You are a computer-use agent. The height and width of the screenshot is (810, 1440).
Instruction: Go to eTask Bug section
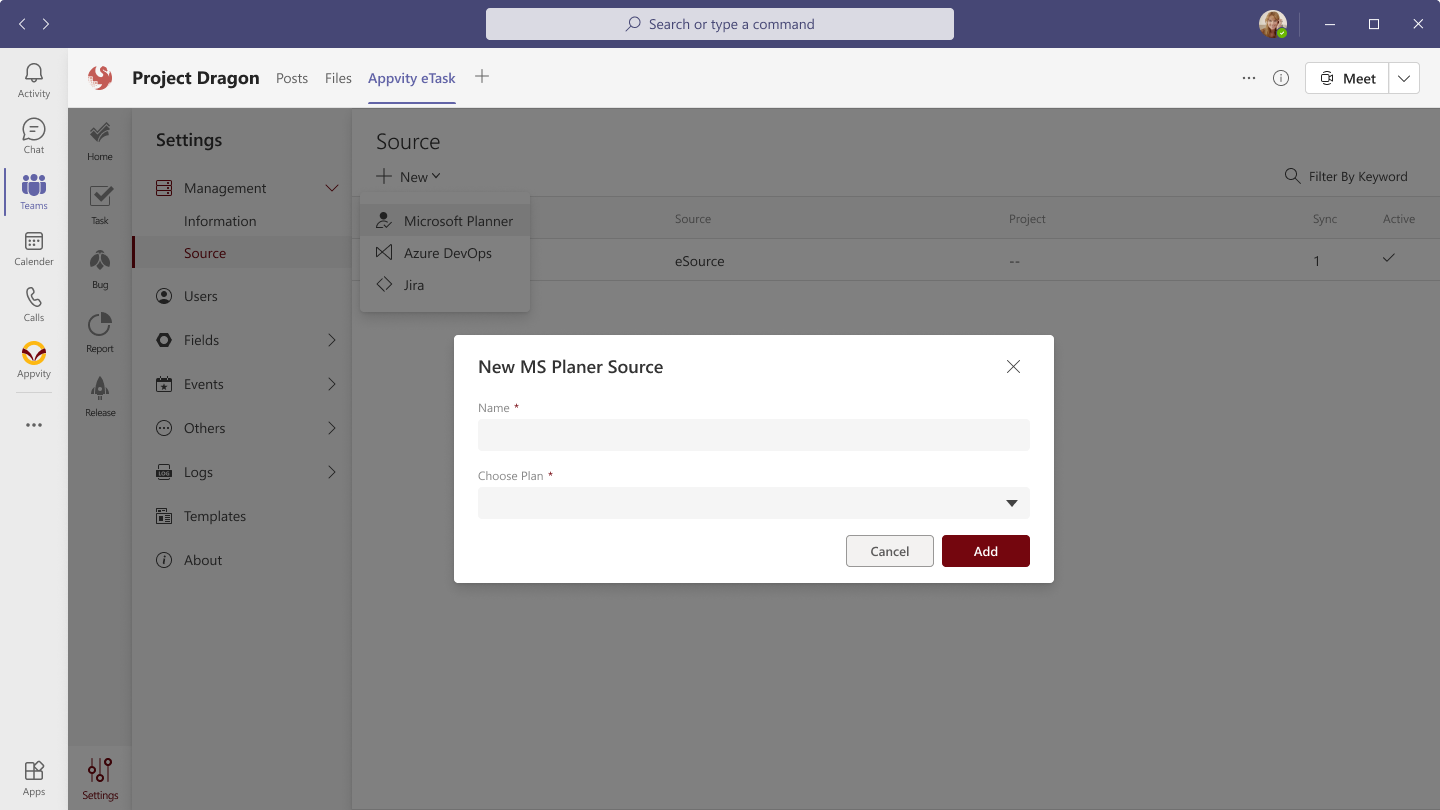[100, 268]
